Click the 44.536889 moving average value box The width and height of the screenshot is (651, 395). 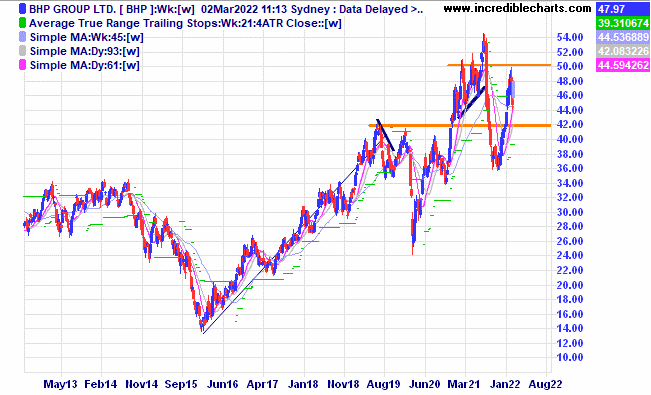623,37
